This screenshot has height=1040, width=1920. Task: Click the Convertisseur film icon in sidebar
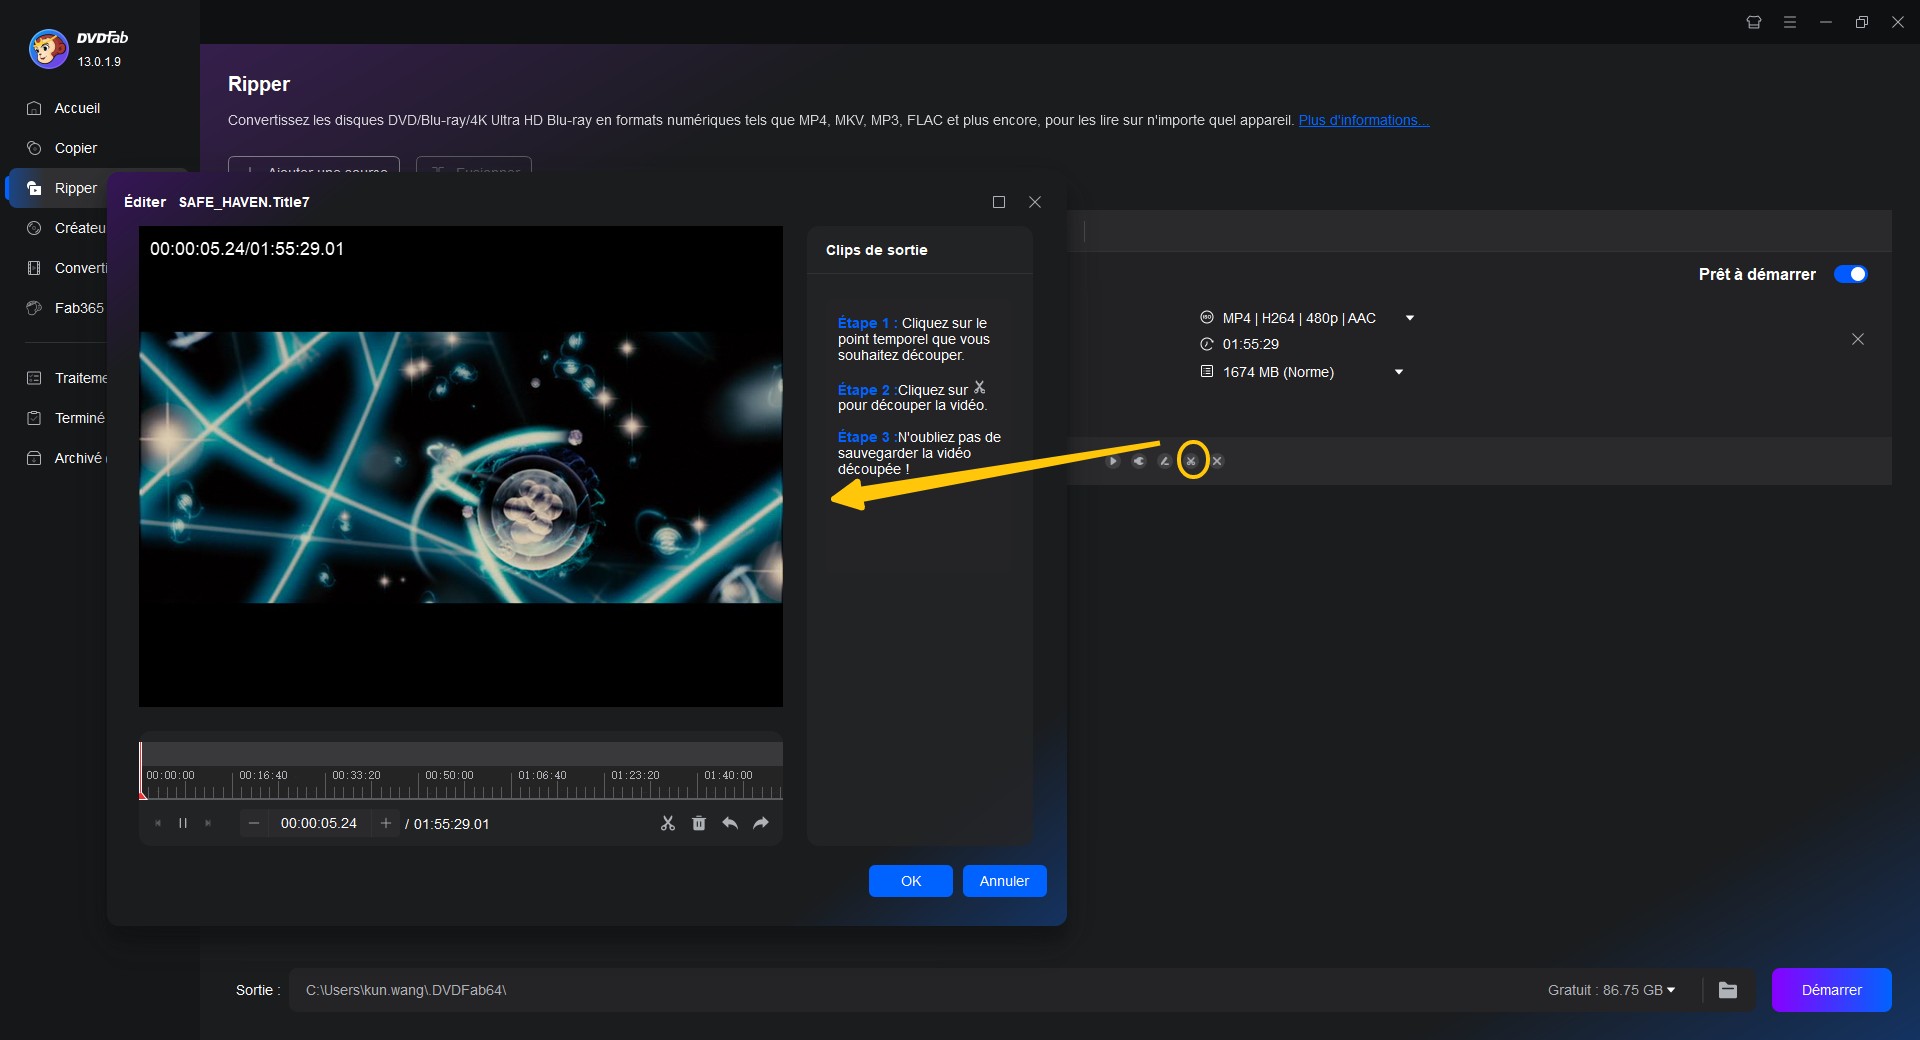34,268
